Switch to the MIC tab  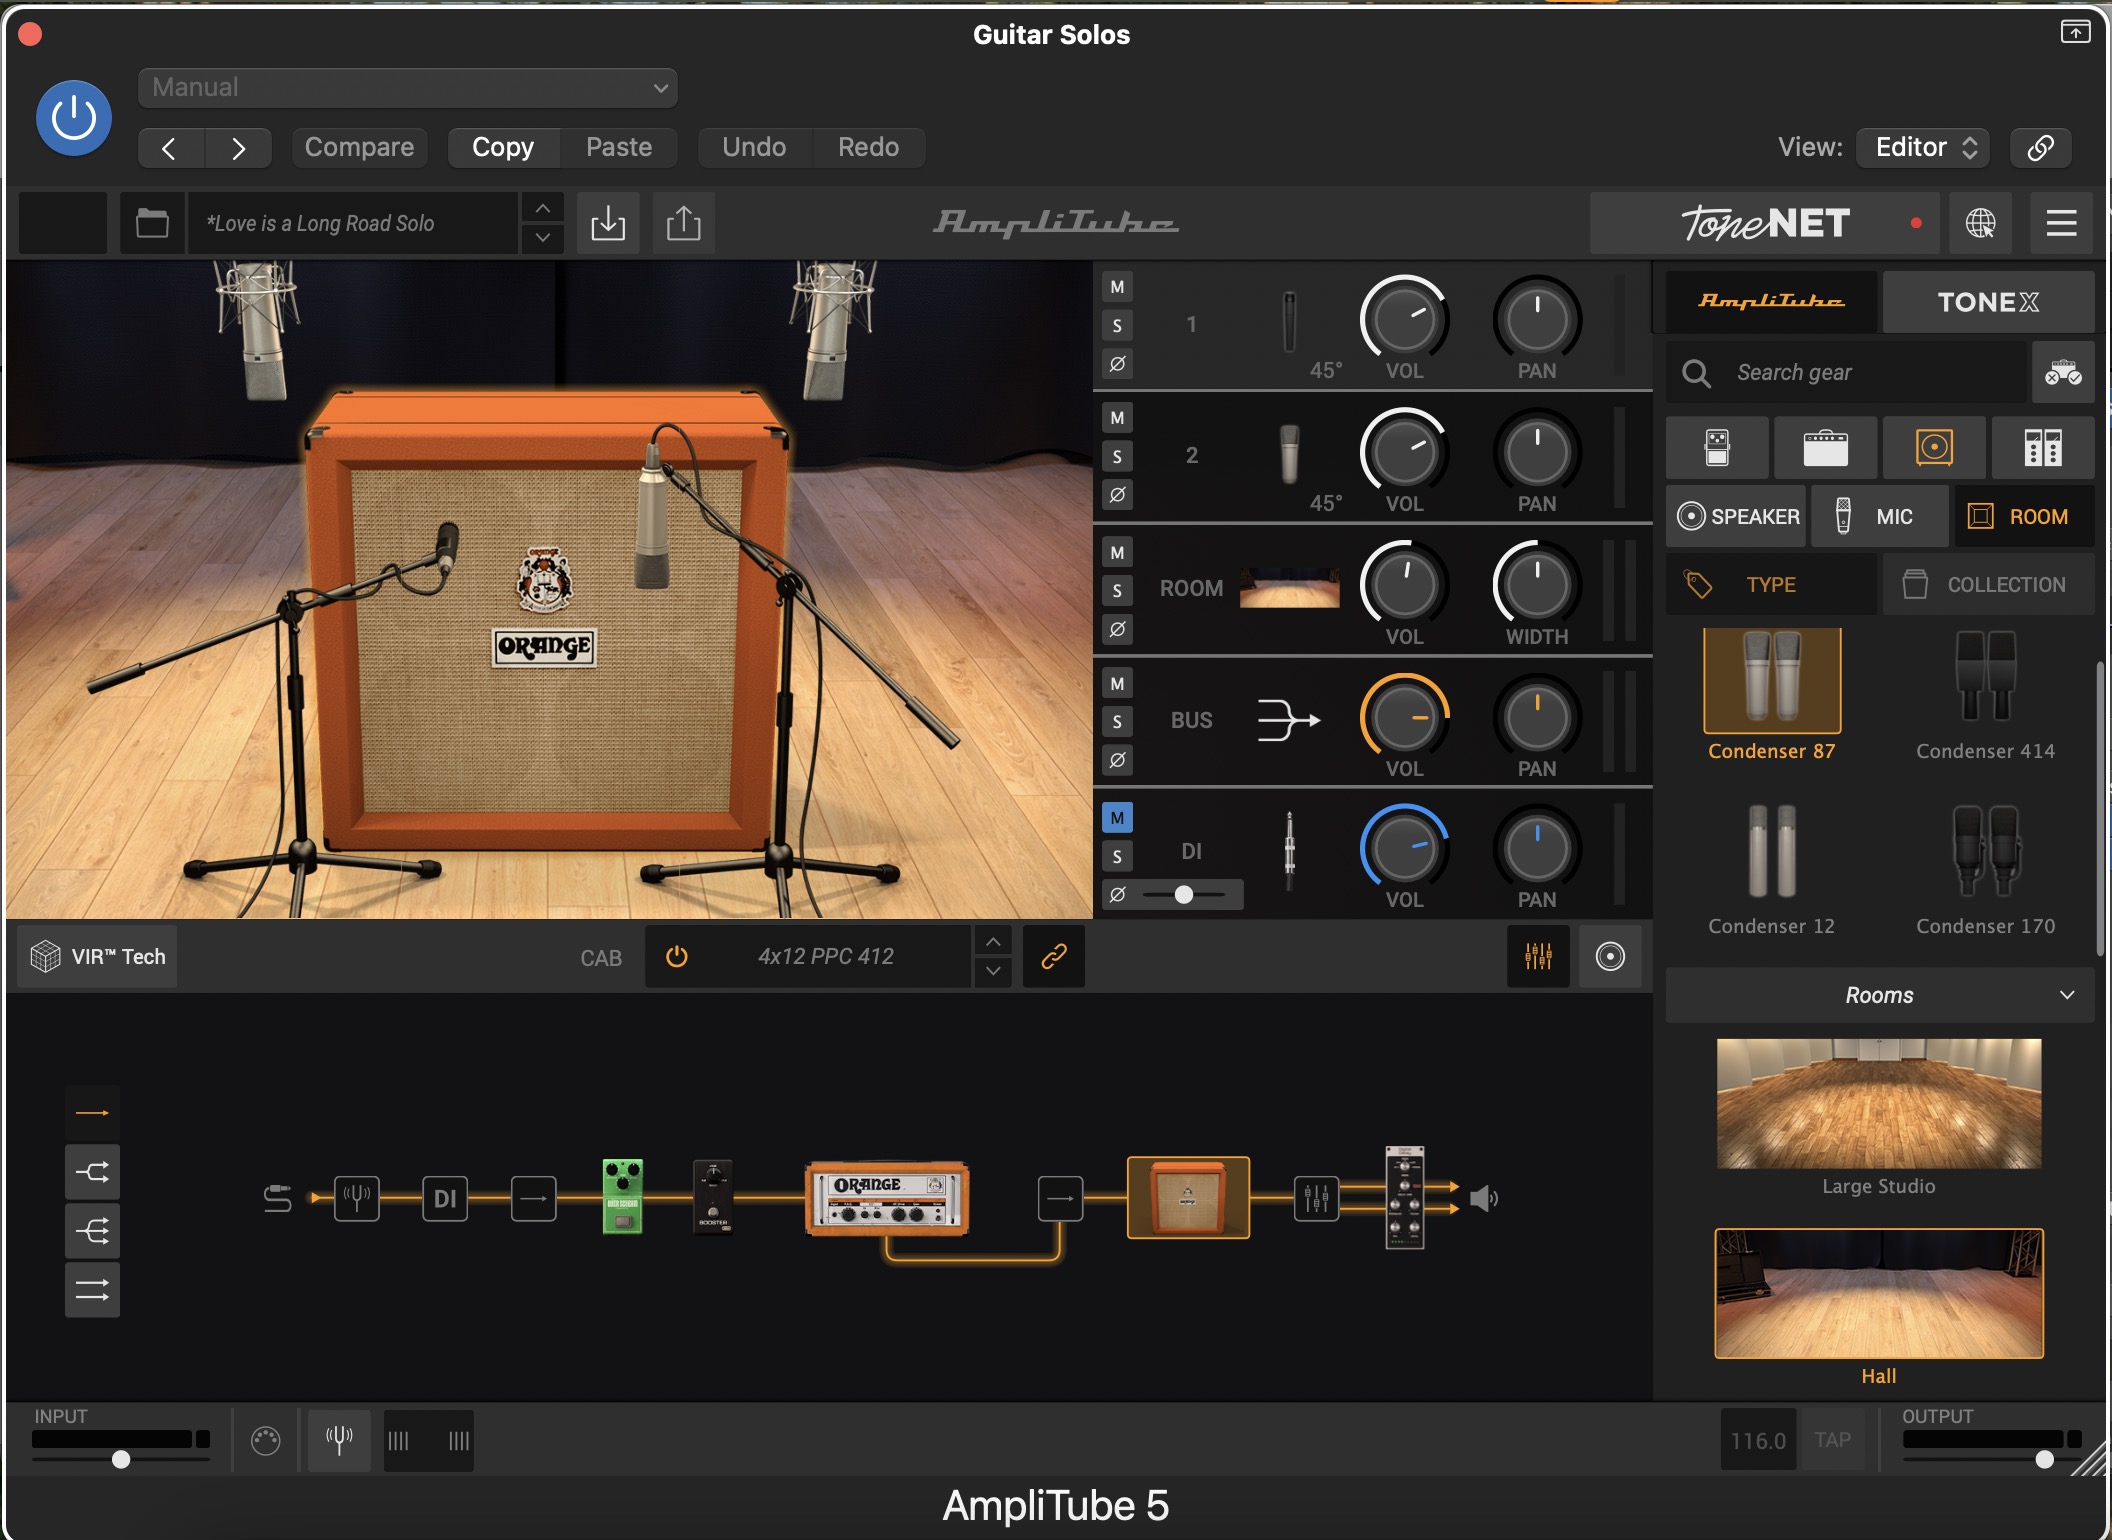coord(1880,516)
